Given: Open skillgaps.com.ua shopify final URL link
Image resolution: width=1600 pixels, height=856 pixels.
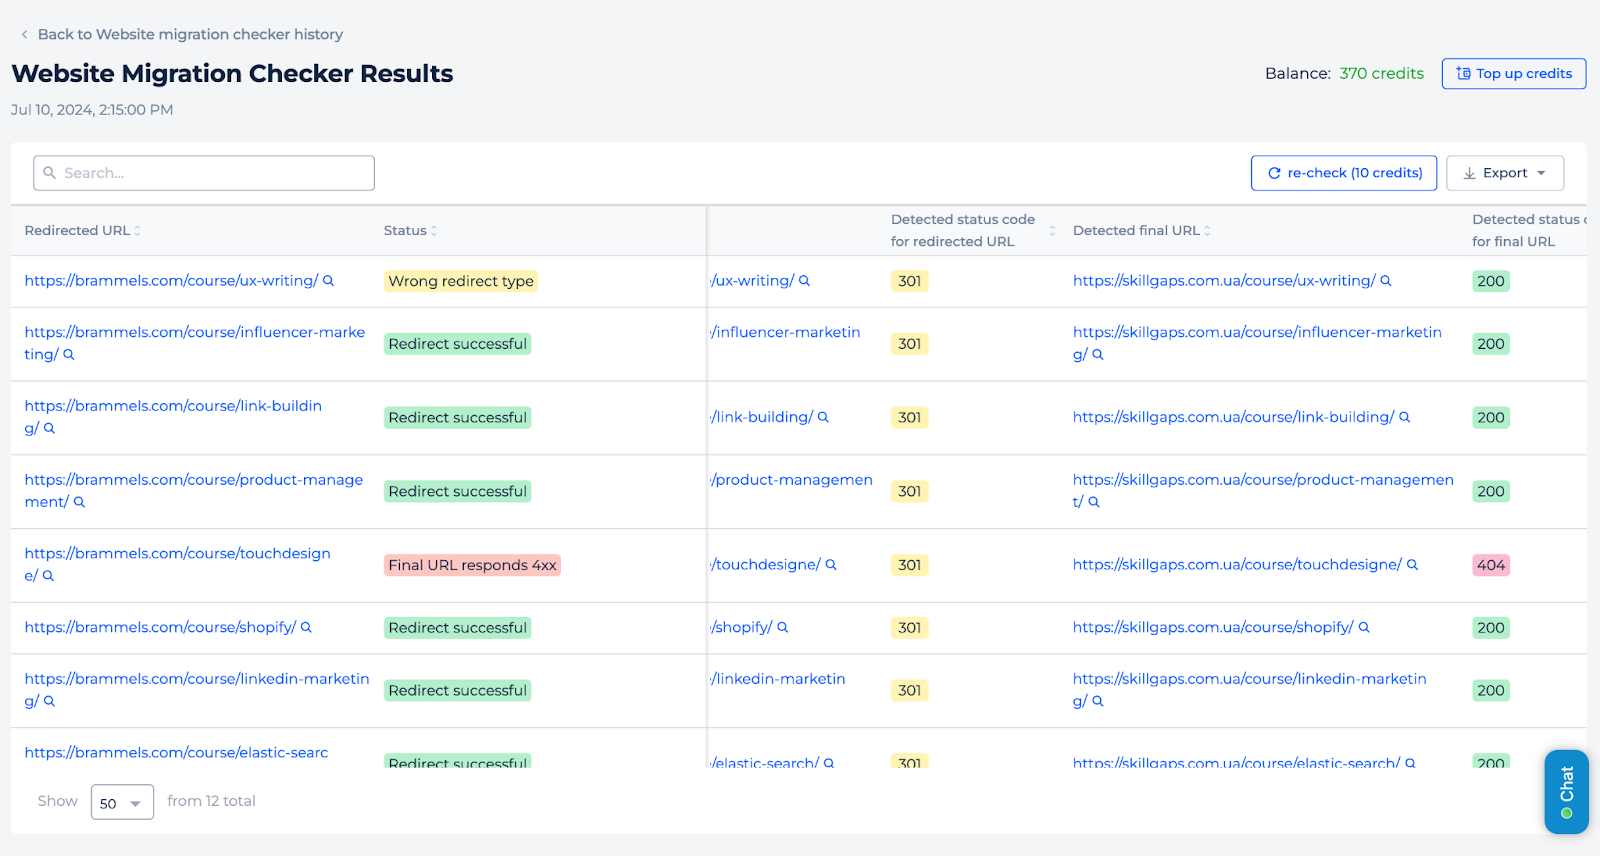Looking at the screenshot, I should point(1213,627).
